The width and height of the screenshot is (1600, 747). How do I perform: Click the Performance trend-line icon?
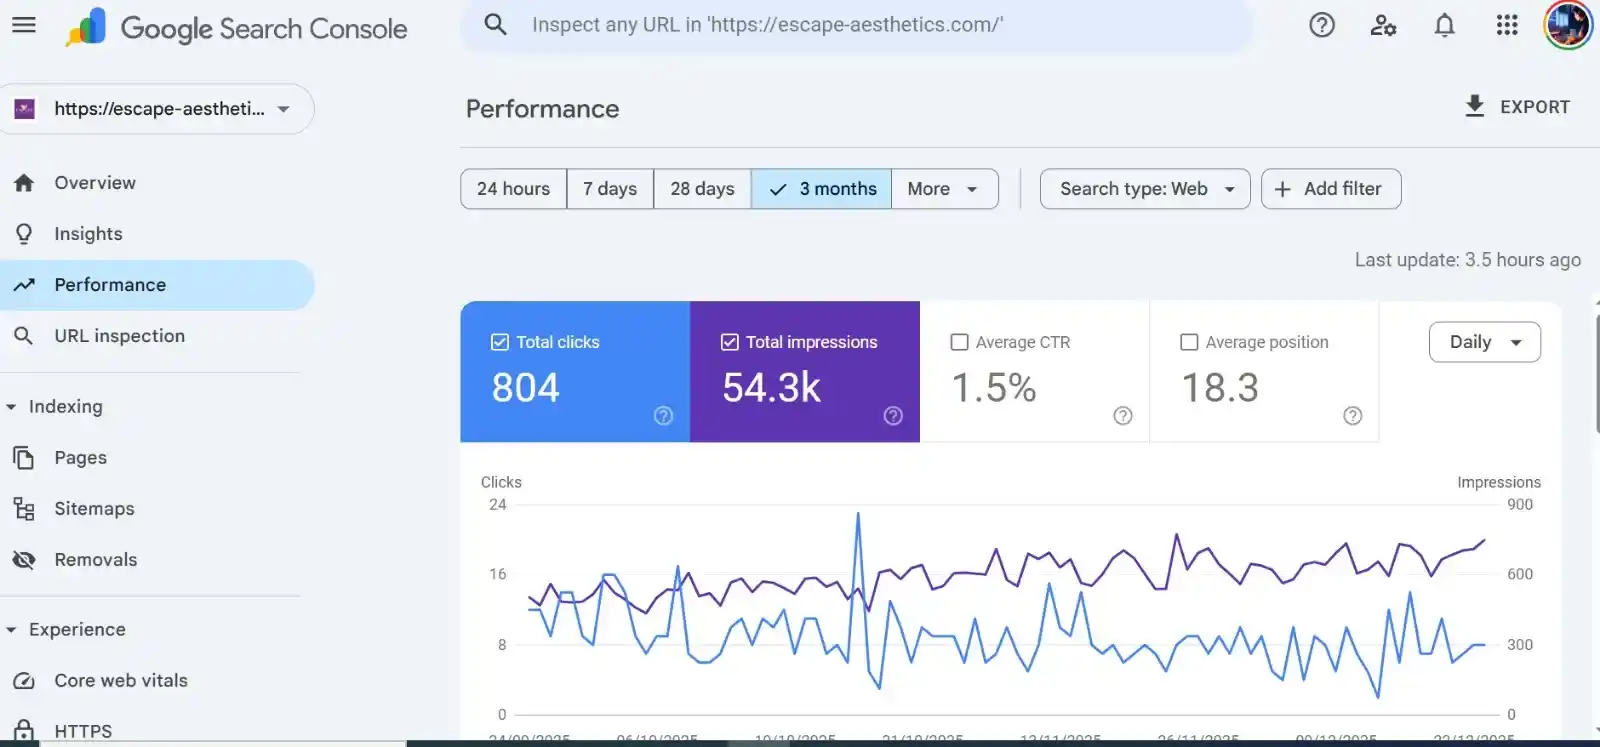[x=24, y=285]
